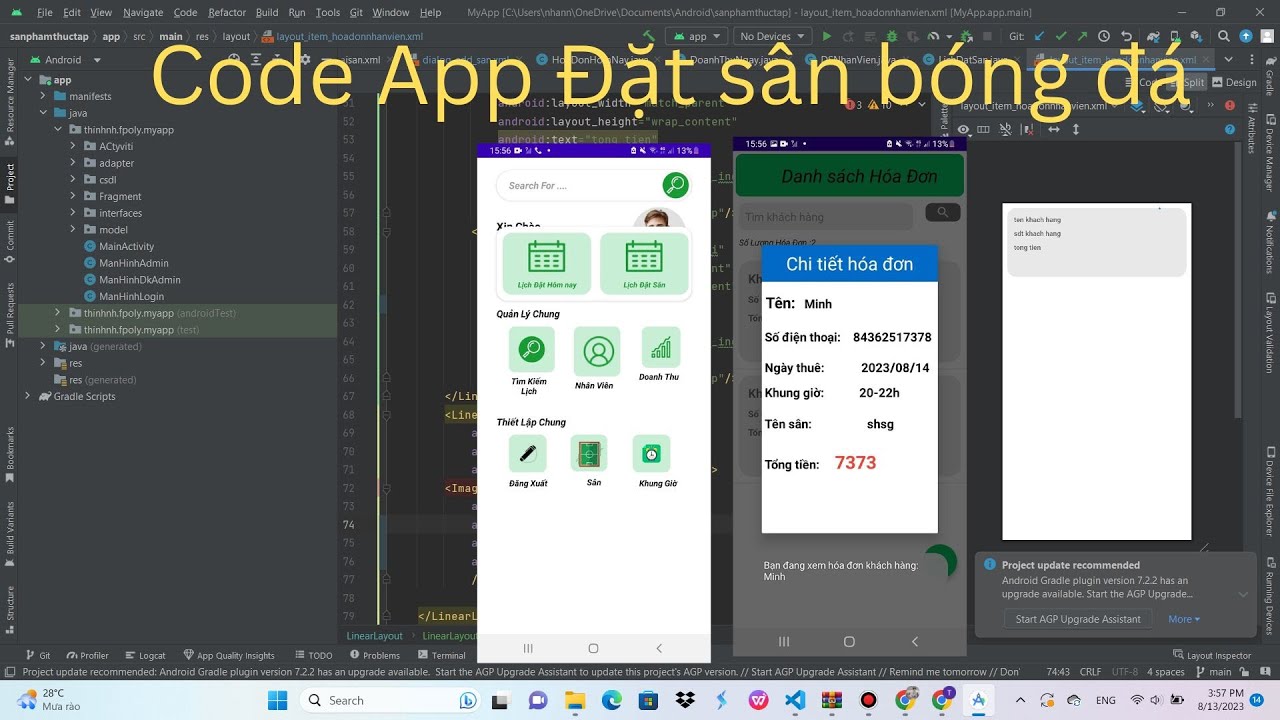The height and width of the screenshot is (720, 1280).
Task: Expand the adapter package
Action: point(73,163)
